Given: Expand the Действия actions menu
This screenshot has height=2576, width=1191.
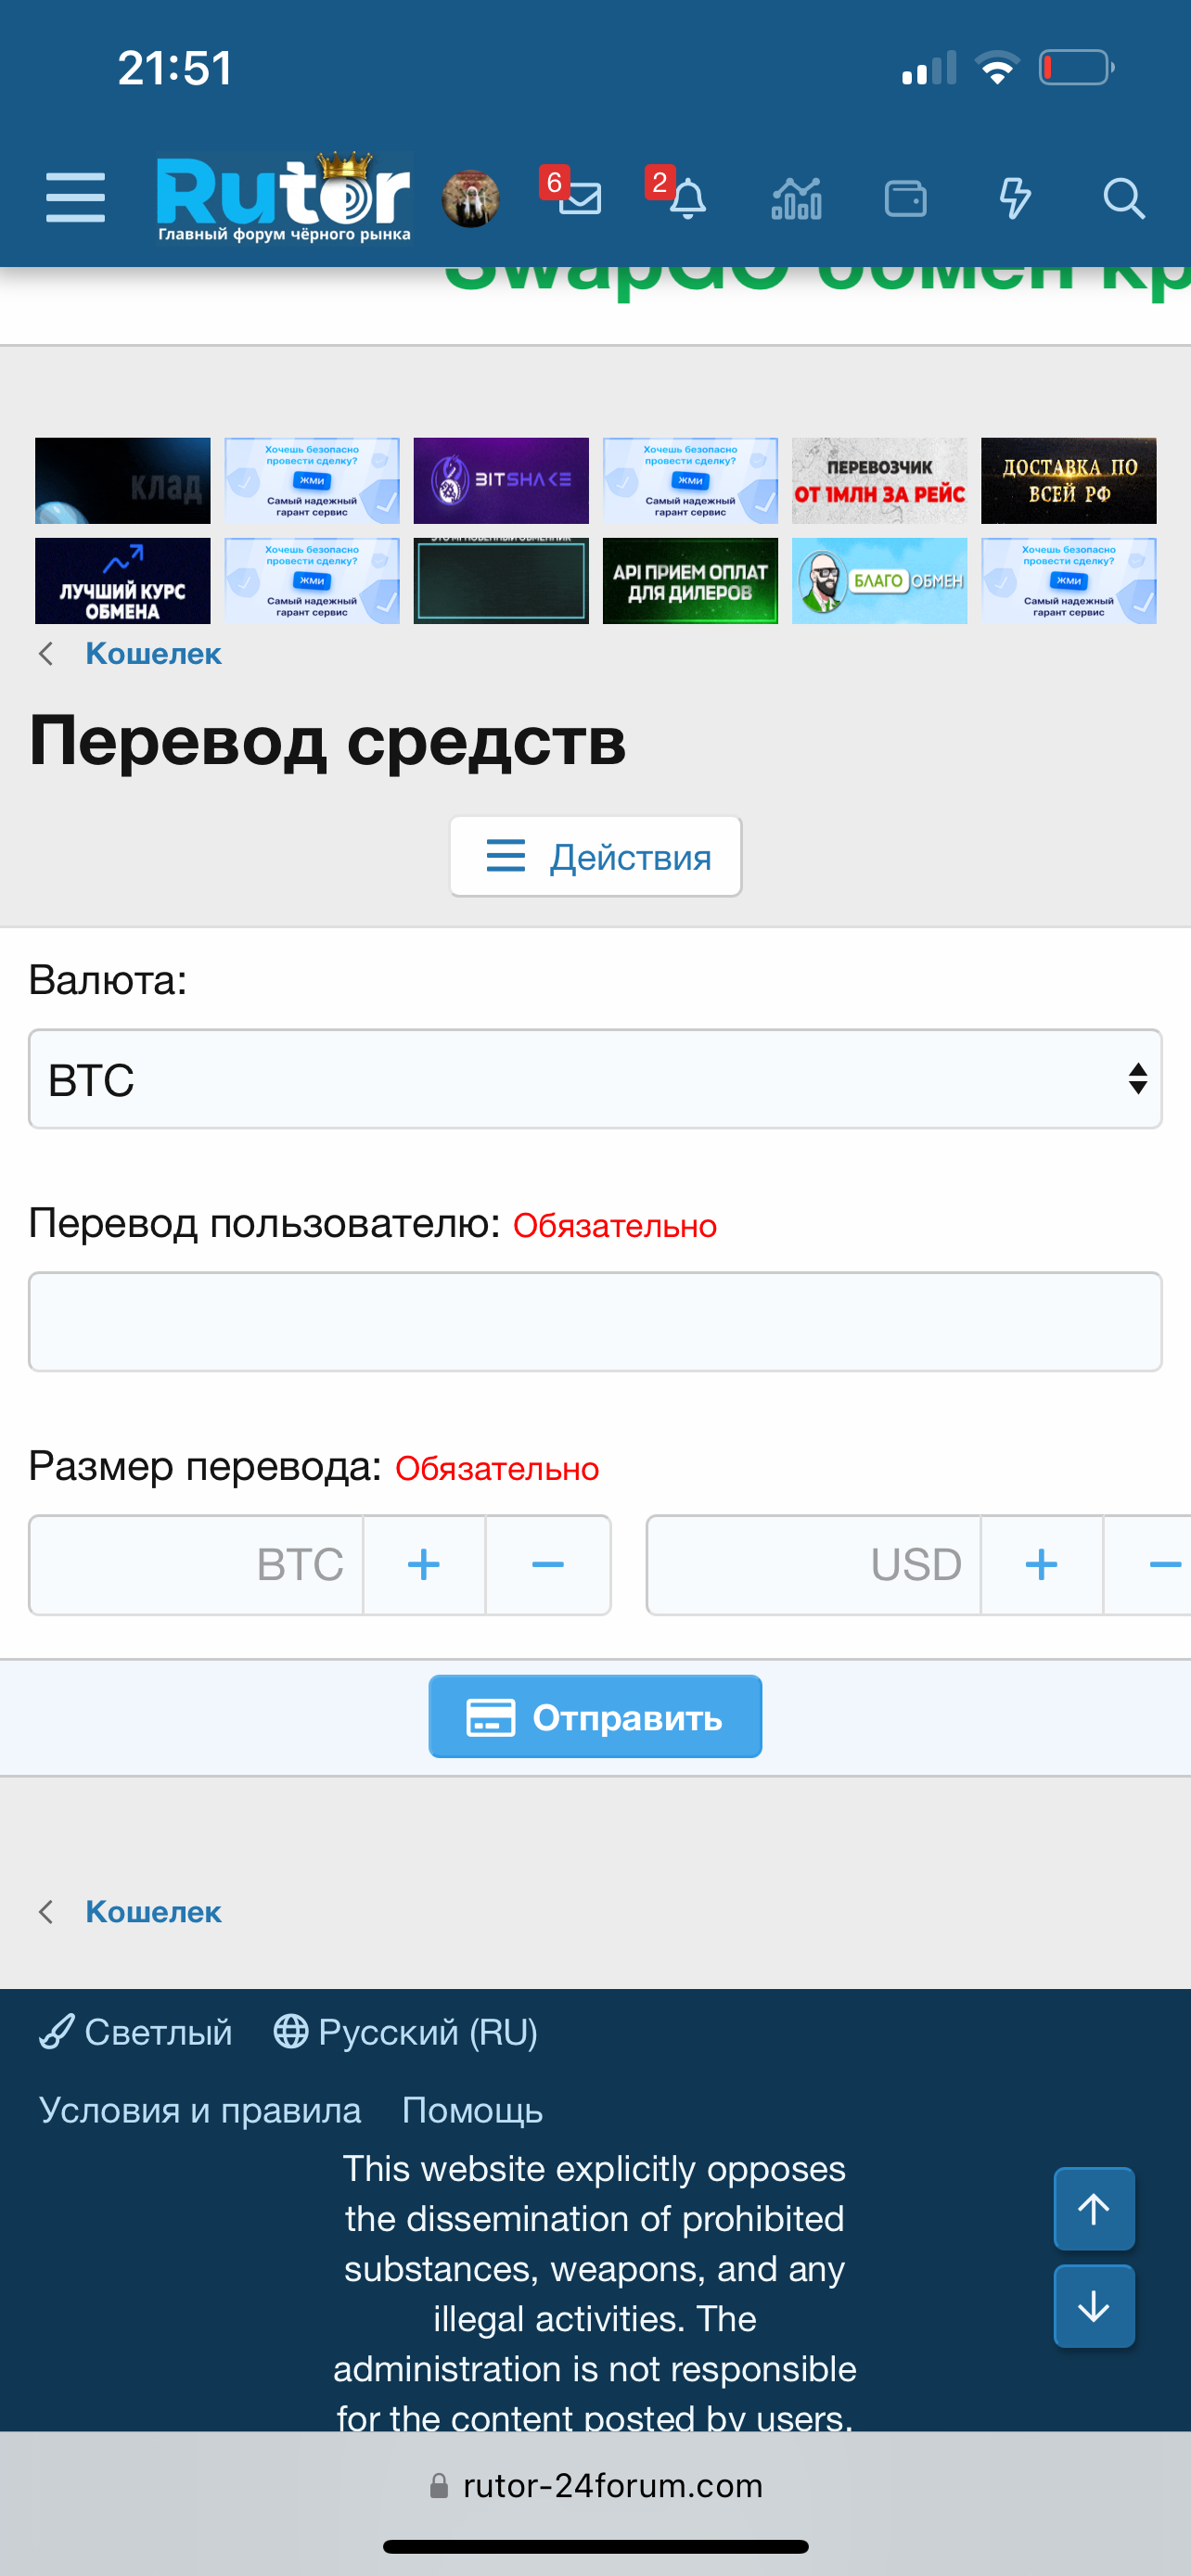Looking at the screenshot, I should pos(596,857).
